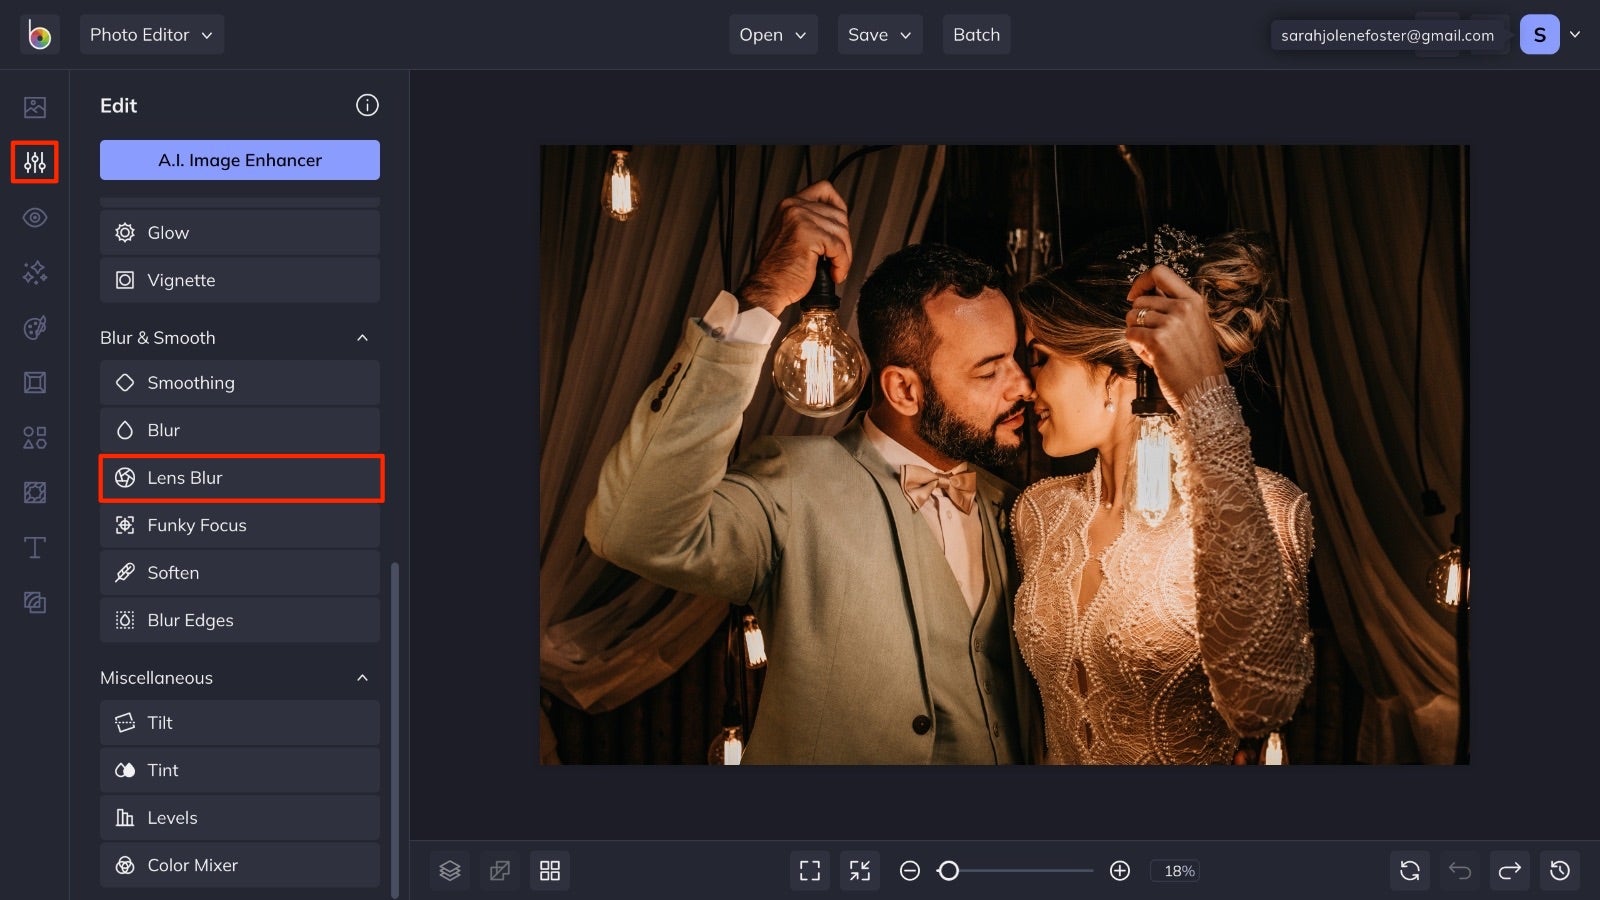Viewport: 1600px width, 900px height.
Task: Open the edit history icon
Action: pyautogui.click(x=1562, y=870)
